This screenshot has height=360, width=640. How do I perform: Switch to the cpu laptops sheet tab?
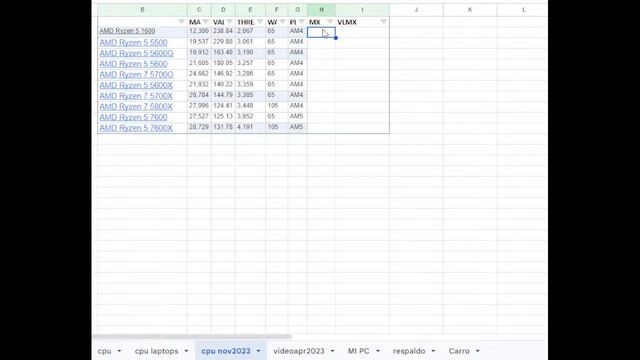156,351
